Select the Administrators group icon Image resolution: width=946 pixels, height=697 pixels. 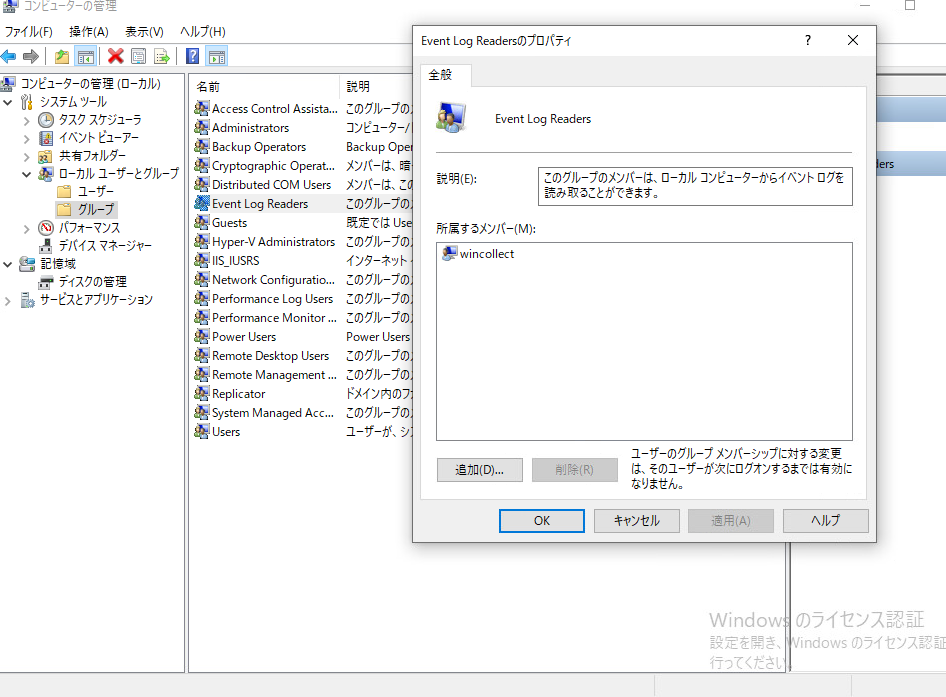202,127
